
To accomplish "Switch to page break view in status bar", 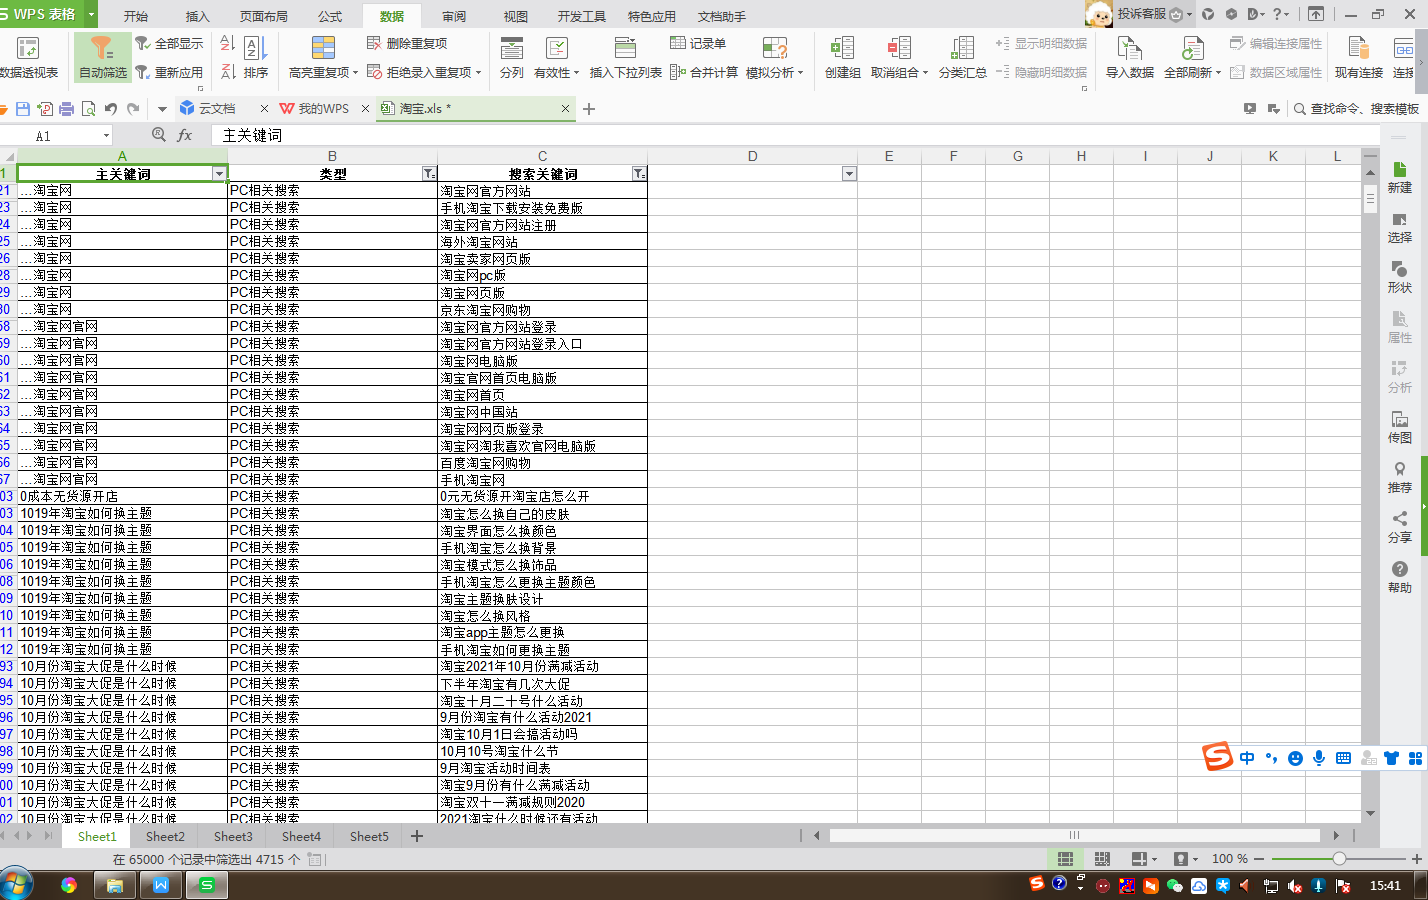I will (x=1102, y=859).
